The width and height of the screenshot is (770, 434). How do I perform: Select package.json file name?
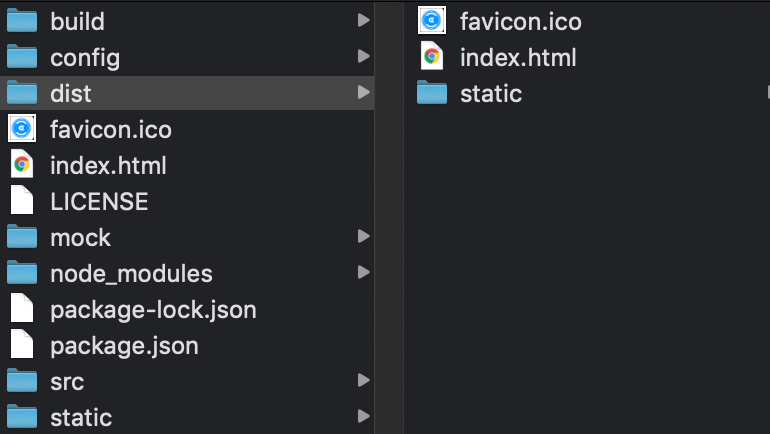(124, 346)
